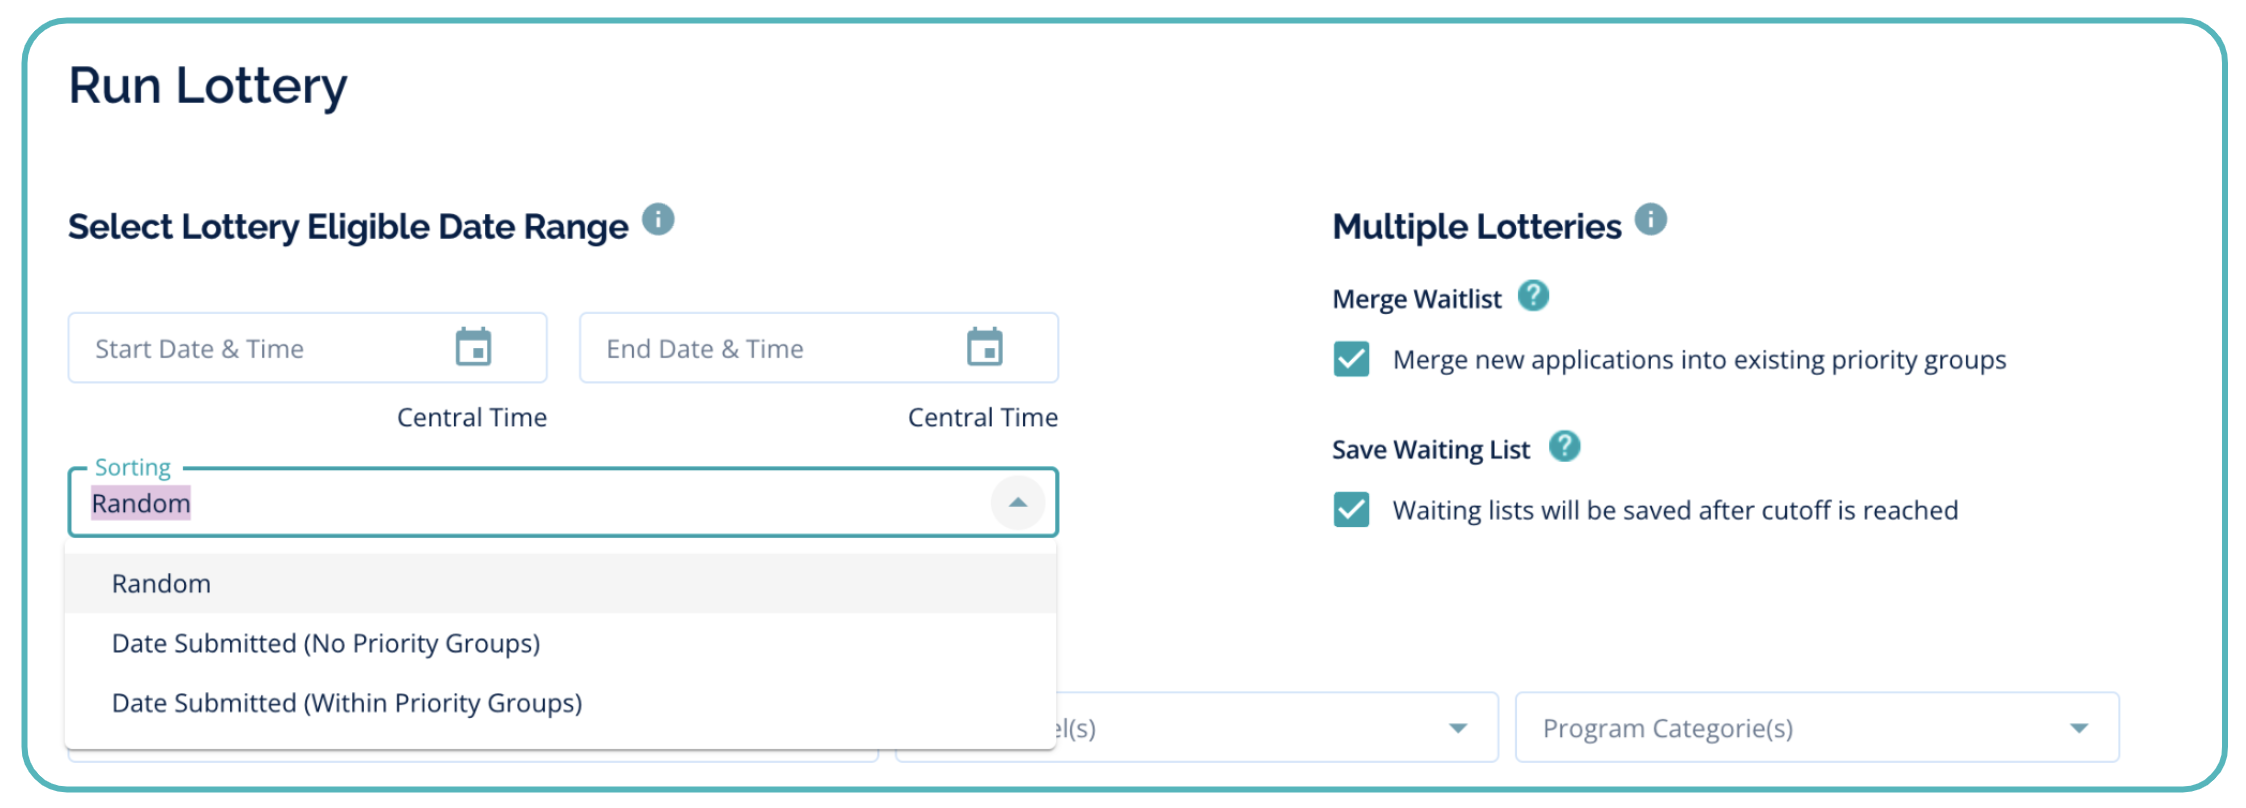The height and width of the screenshot is (808, 2246).
Task: Uncheck Waiting lists will be saved checkbox
Action: click(x=1351, y=509)
